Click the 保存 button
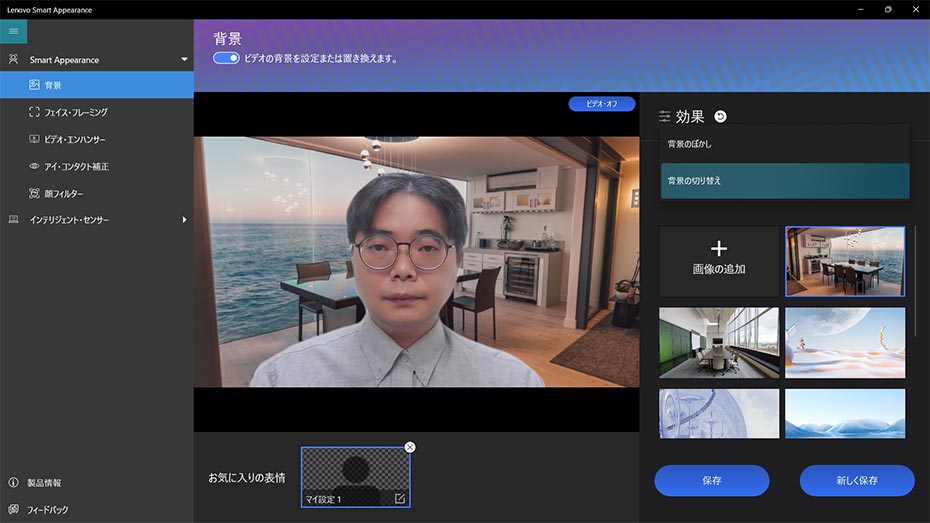 tap(711, 481)
